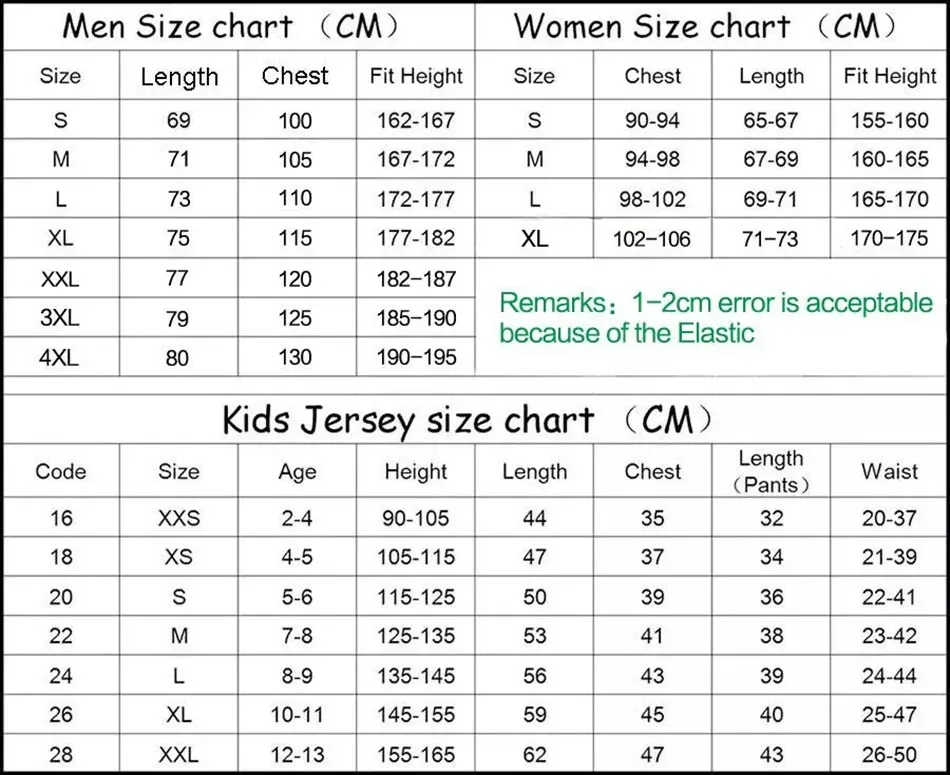Click the "Kids Jersey size chart" heading
950x775 pixels.
click(x=468, y=419)
